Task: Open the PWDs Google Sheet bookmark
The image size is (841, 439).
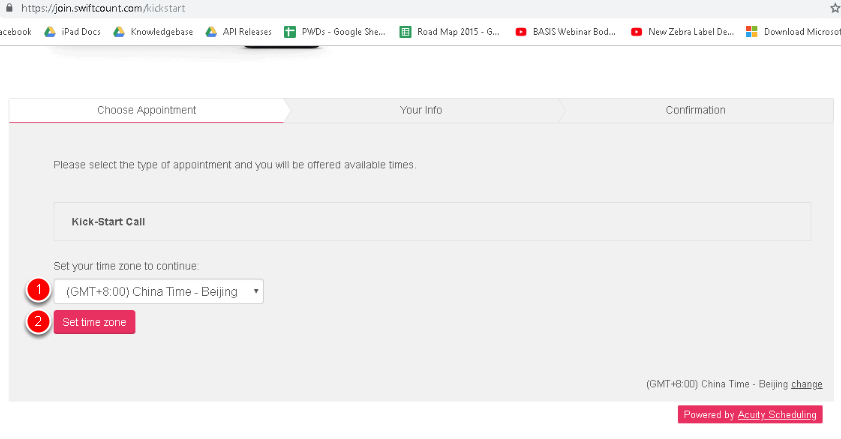Action: [x=335, y=32]
